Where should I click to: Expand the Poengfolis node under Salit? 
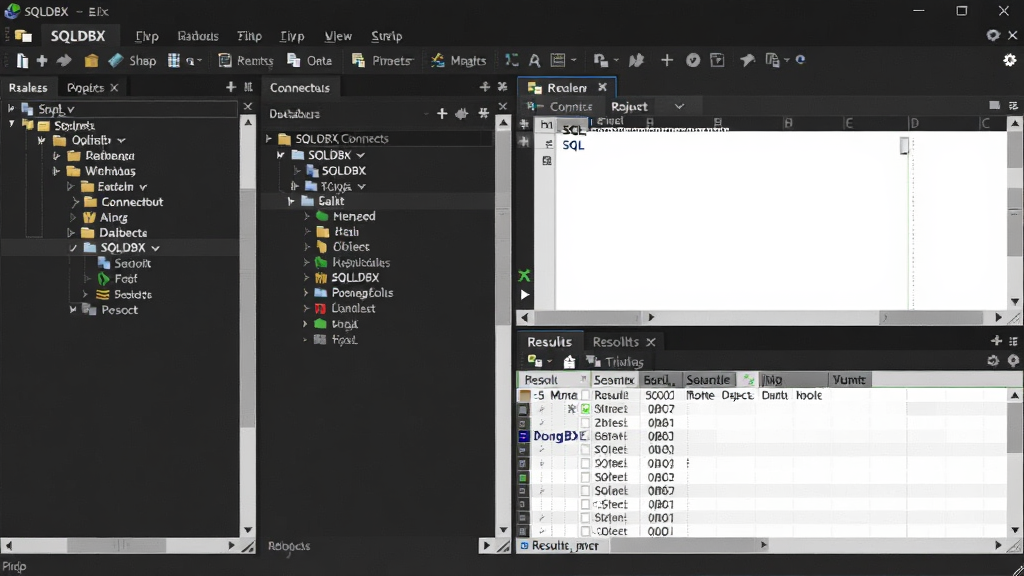point(306,293)
